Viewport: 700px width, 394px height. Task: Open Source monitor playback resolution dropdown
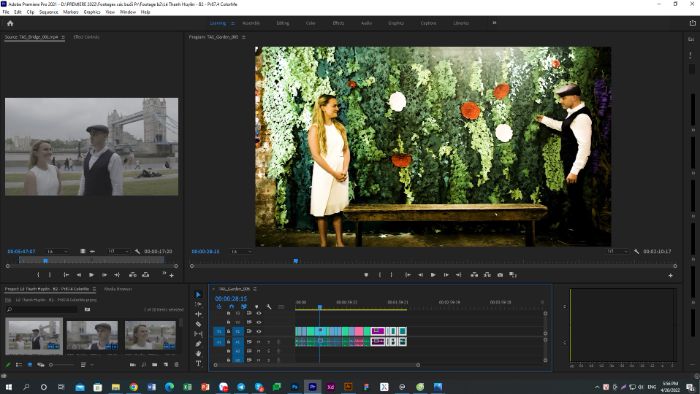119,251
